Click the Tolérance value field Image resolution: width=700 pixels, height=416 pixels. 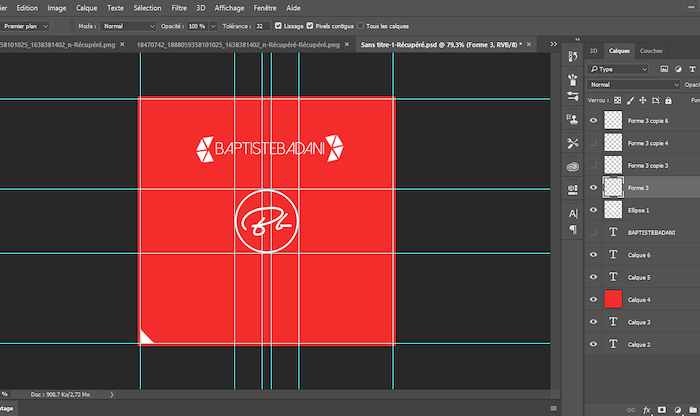coord(262,26)
